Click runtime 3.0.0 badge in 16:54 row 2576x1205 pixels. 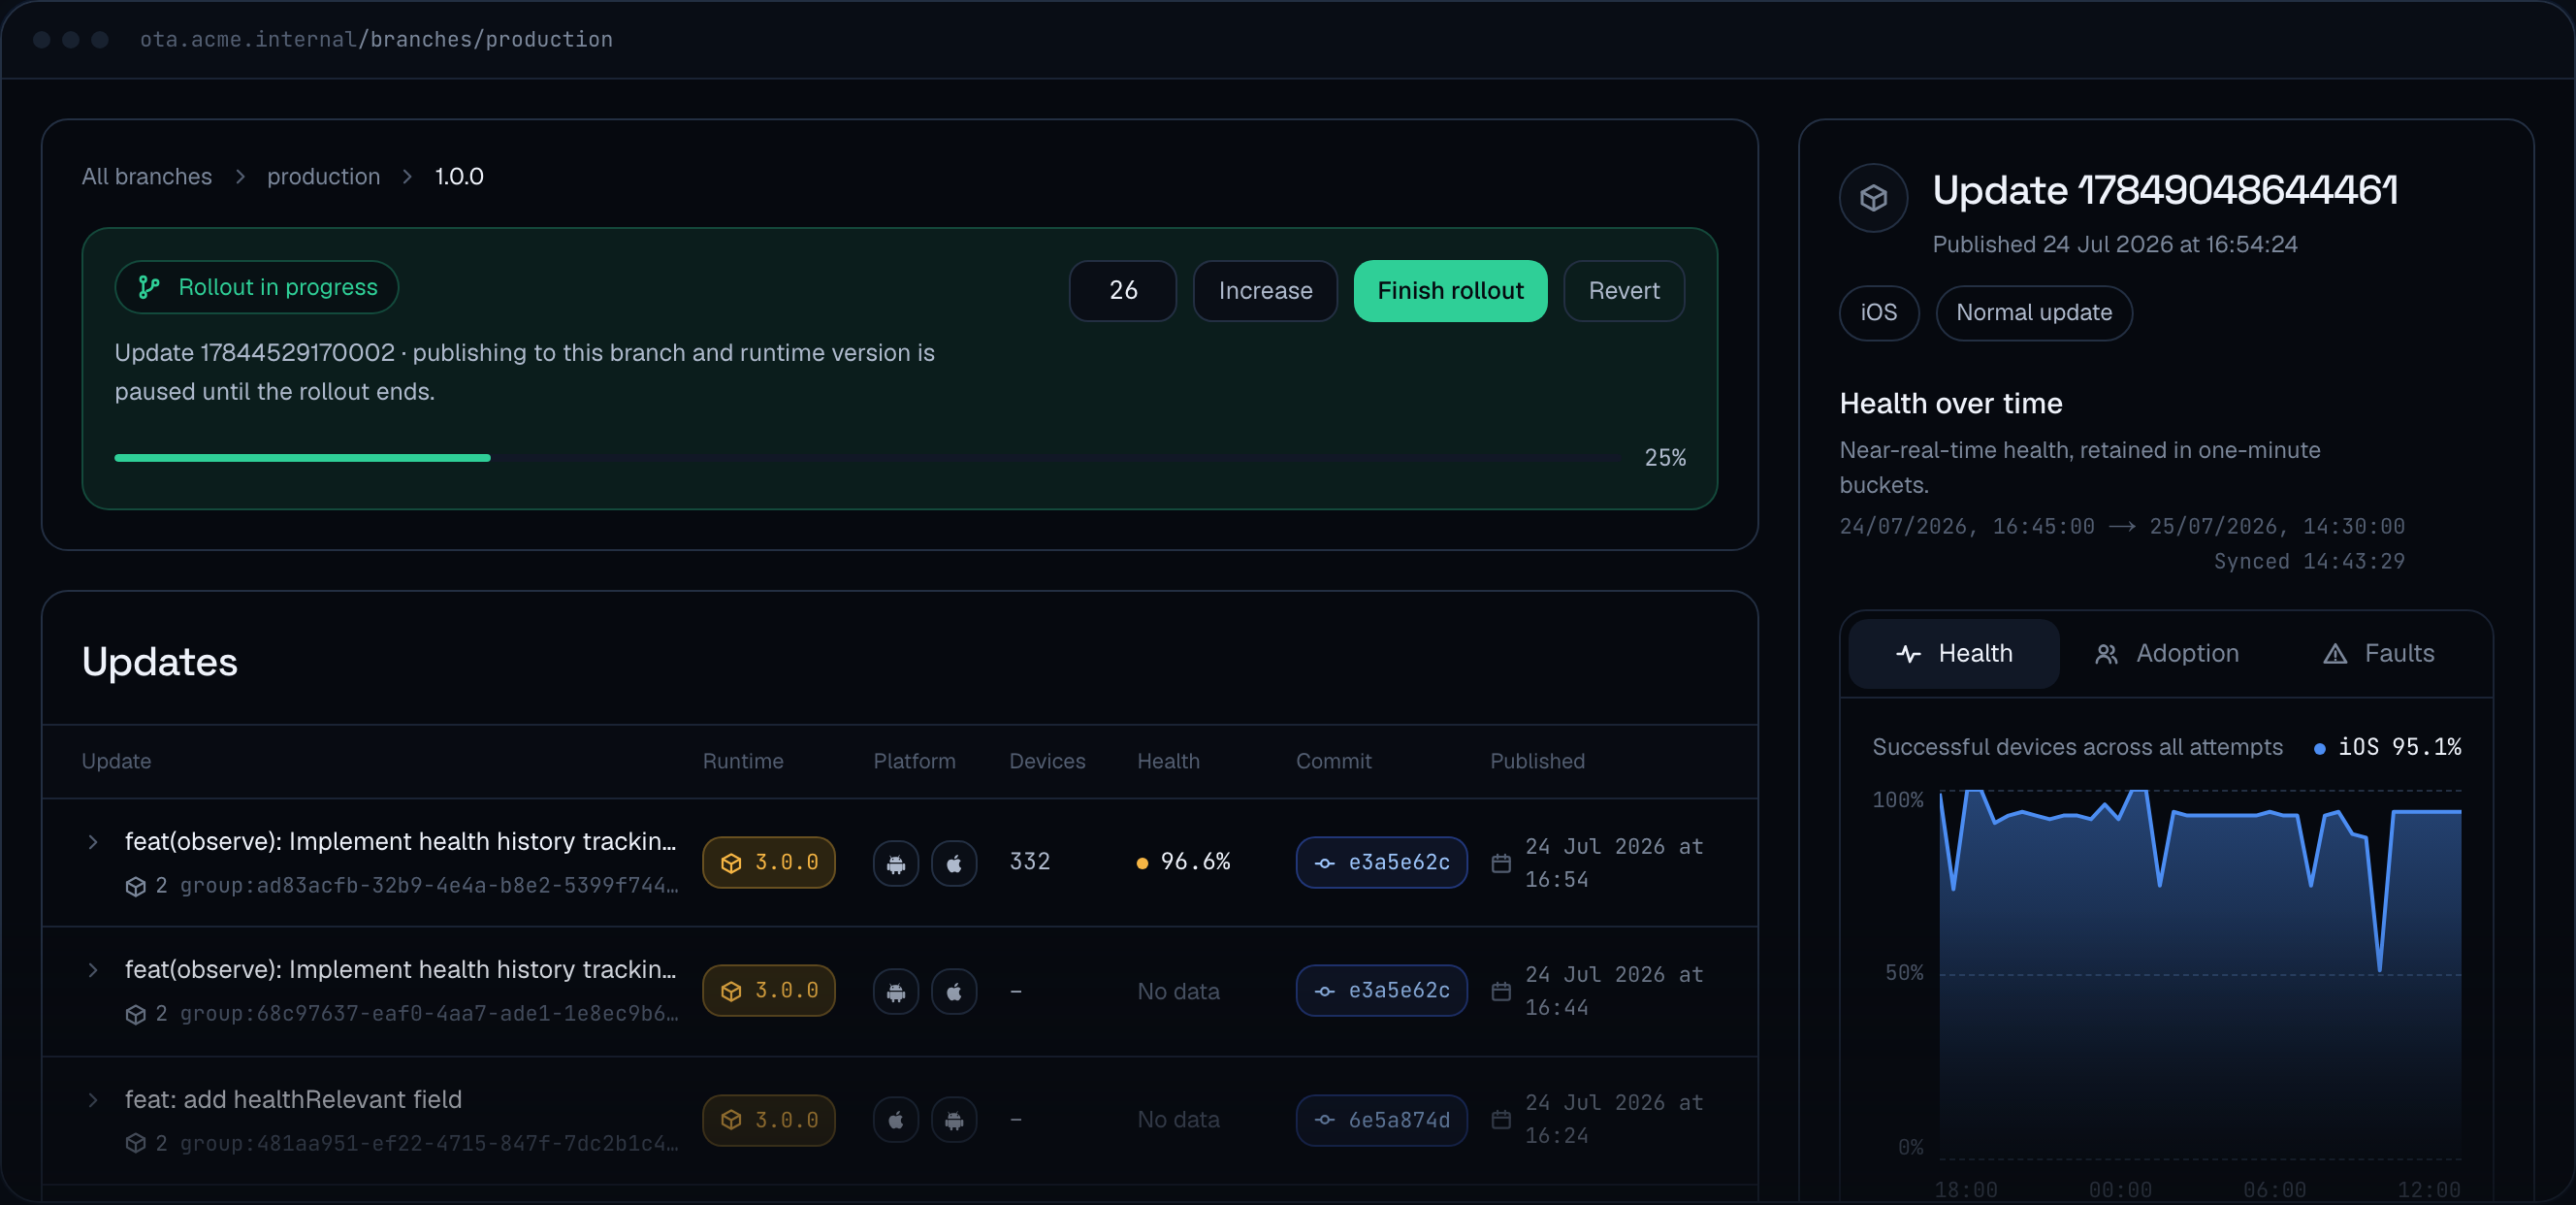click(768, 862)
